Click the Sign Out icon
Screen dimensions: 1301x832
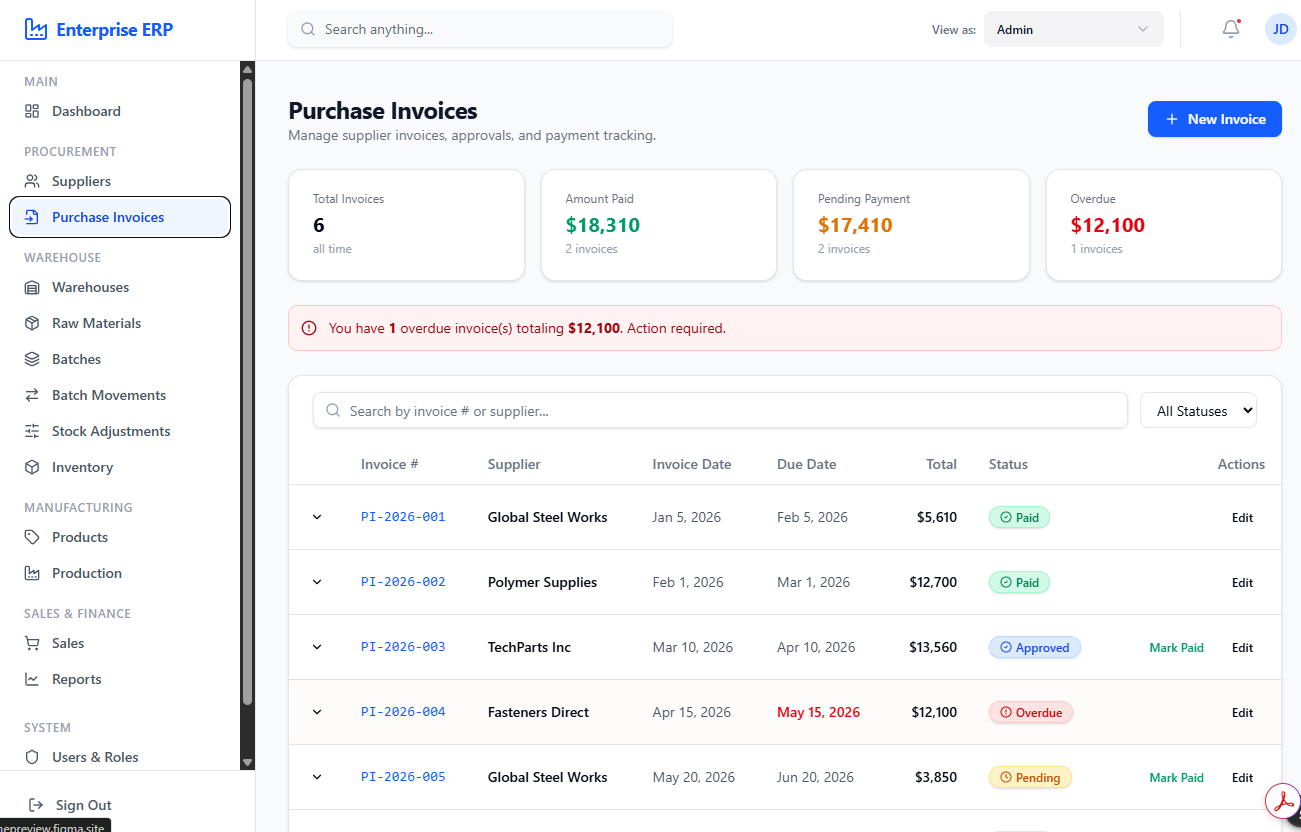pos(36,805)
